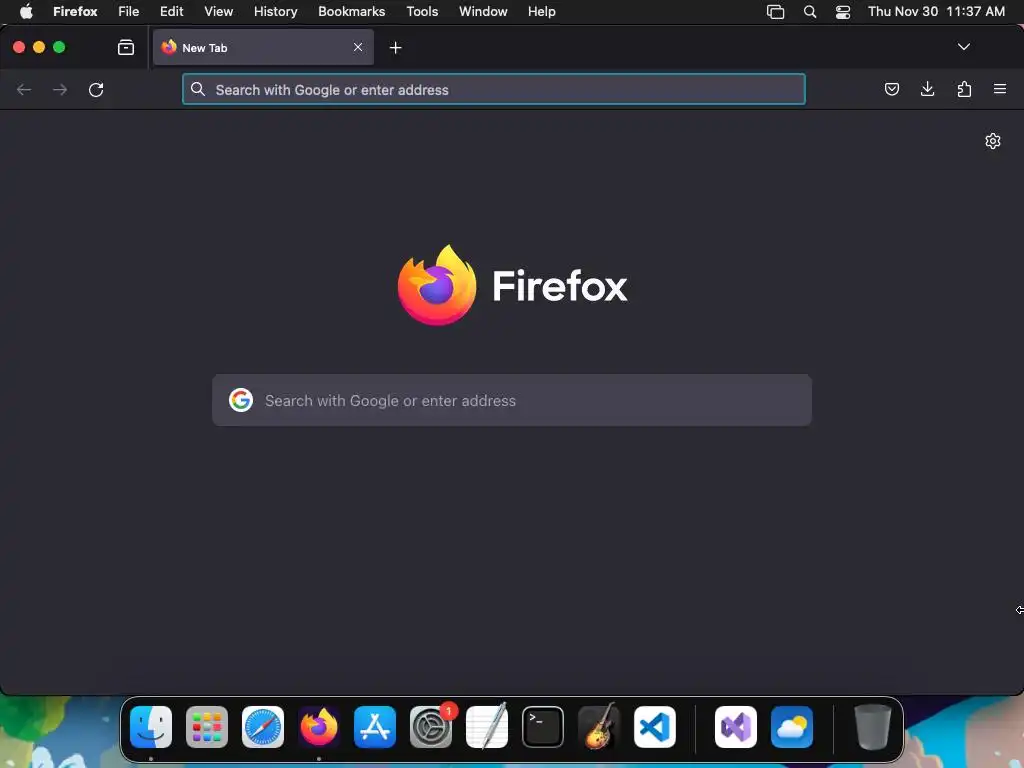Open the File menu
Viewport: 1024px width, 768px height.
click(129, 11)
